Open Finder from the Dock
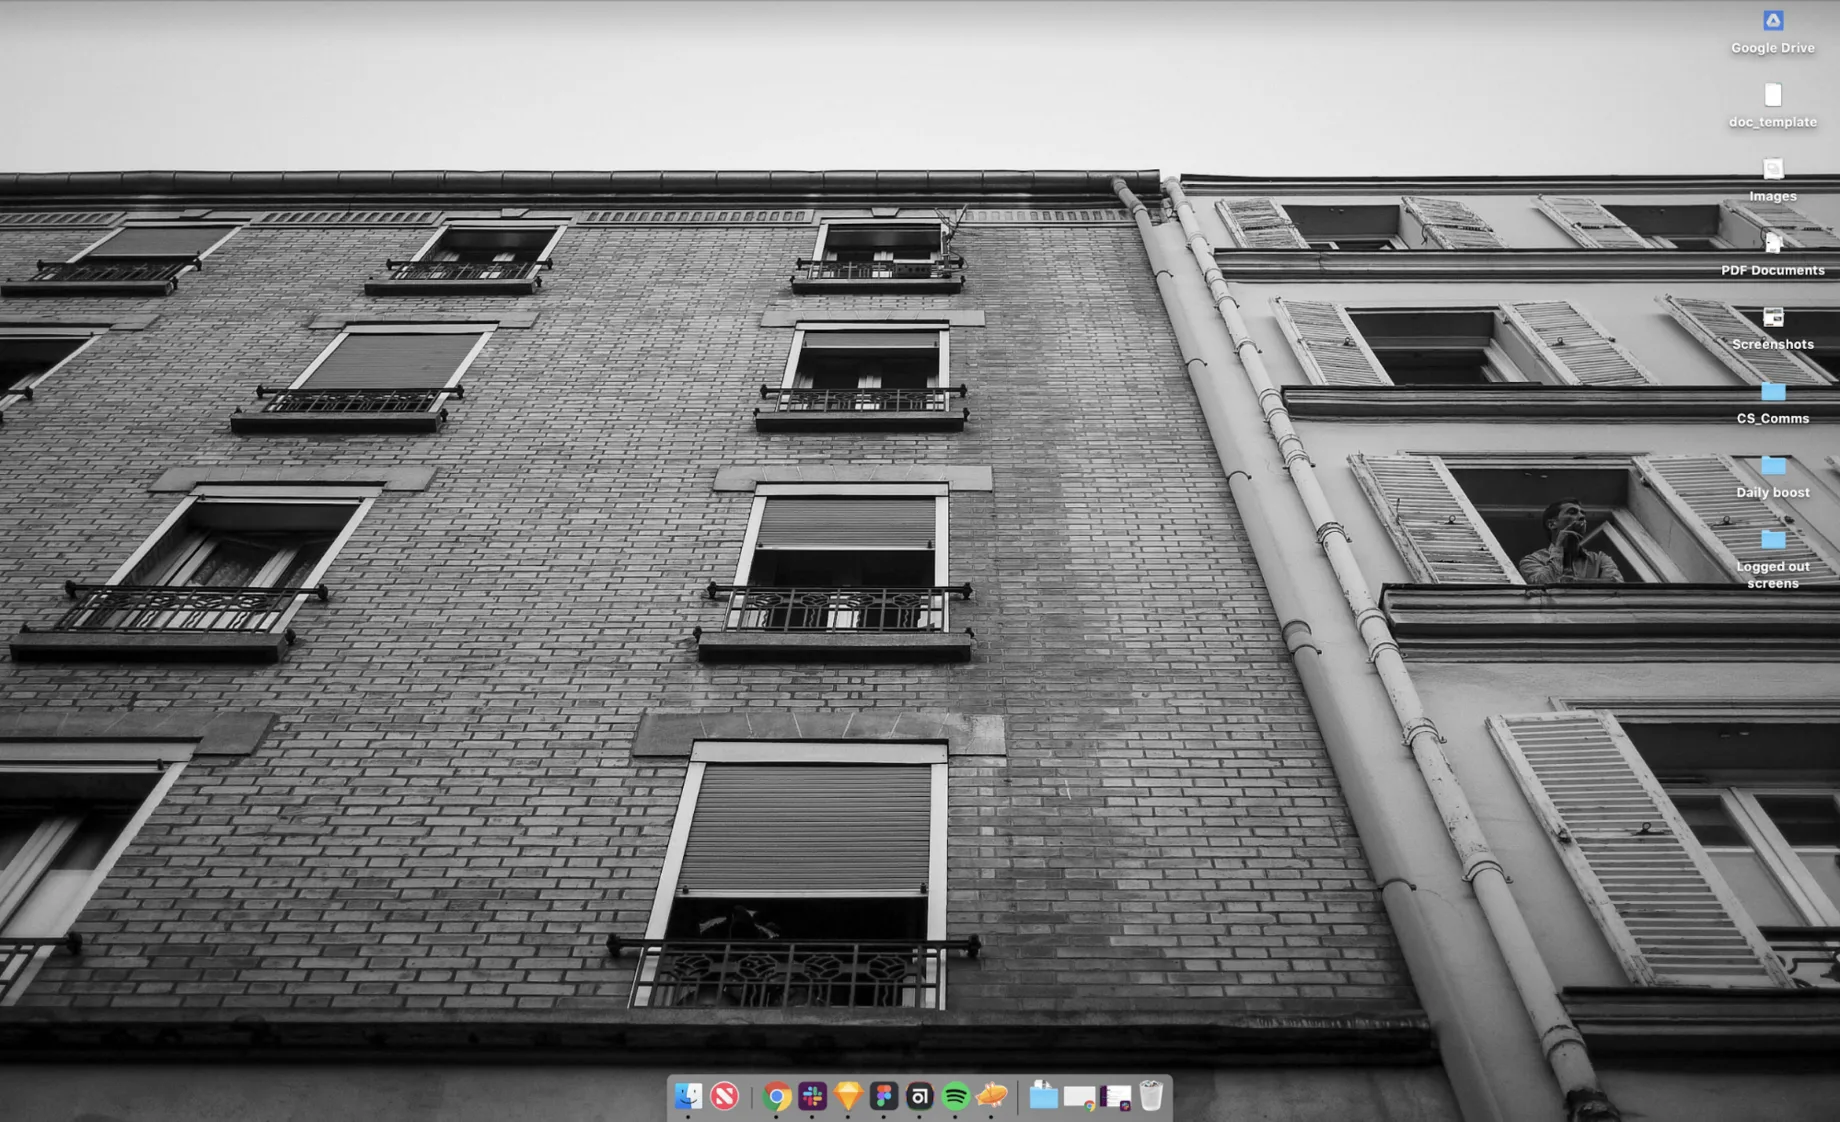 [x=688, y=1096]
